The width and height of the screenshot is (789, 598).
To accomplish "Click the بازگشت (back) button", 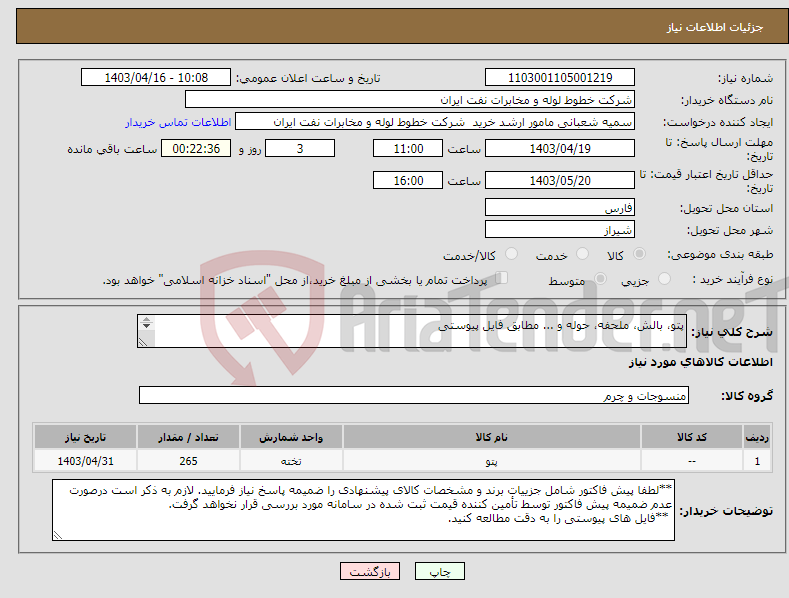I will (370, 572).
